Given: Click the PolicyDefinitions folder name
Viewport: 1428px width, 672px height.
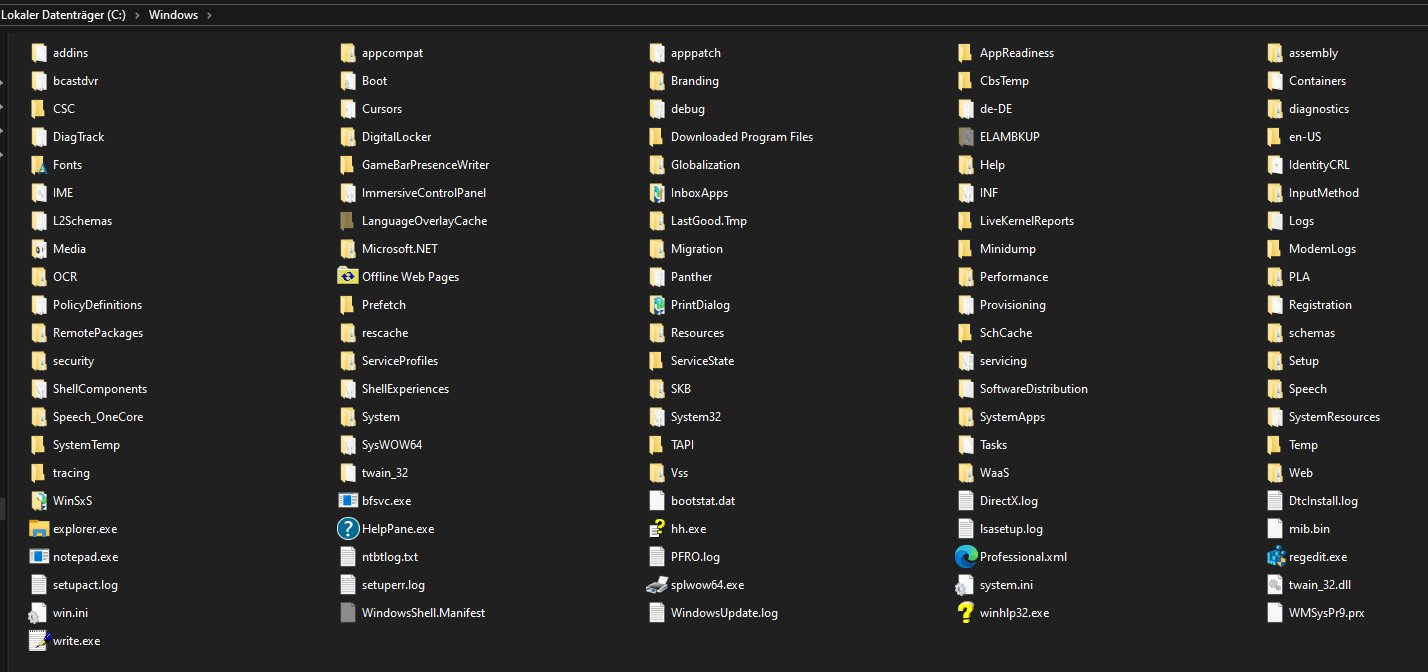Looking at the screenshot, I should click(x=97, y=305).
